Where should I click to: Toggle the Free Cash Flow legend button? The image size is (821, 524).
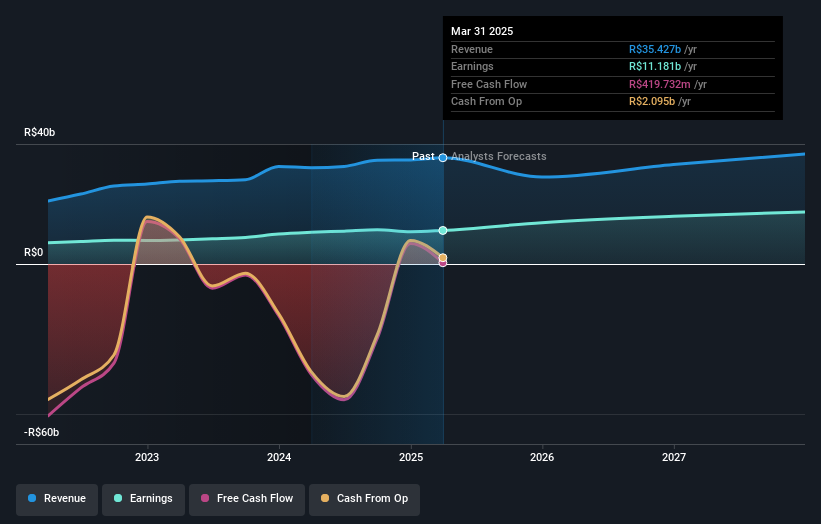click(x=247, y=499)
